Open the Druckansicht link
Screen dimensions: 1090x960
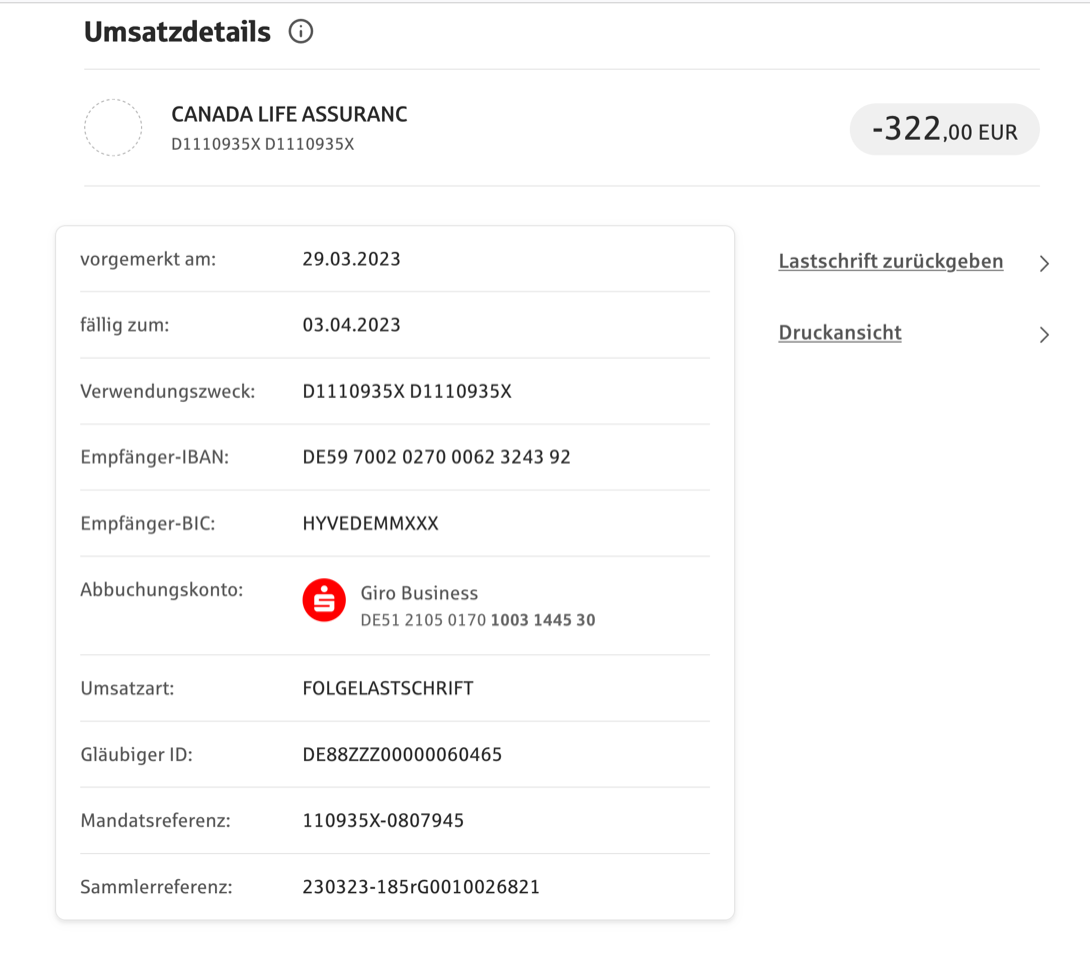pyautogui.click(x=840, y=333)
